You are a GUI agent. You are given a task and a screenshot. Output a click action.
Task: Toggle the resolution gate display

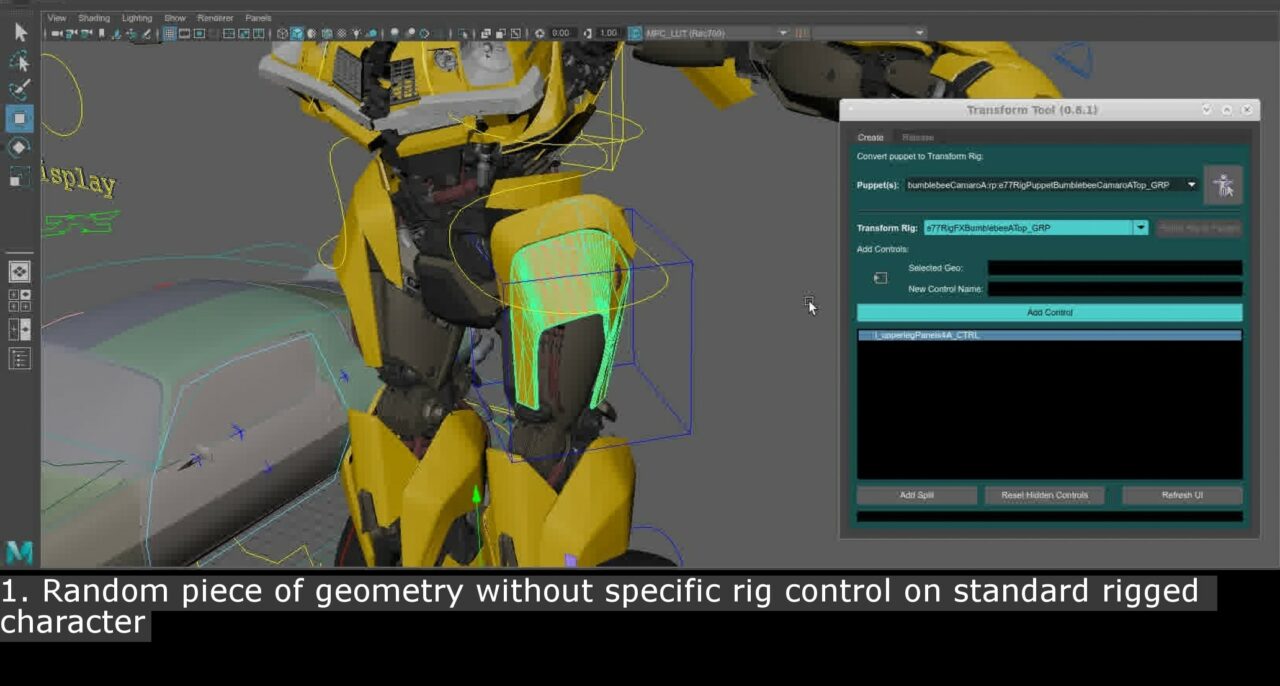coord(199,33)
